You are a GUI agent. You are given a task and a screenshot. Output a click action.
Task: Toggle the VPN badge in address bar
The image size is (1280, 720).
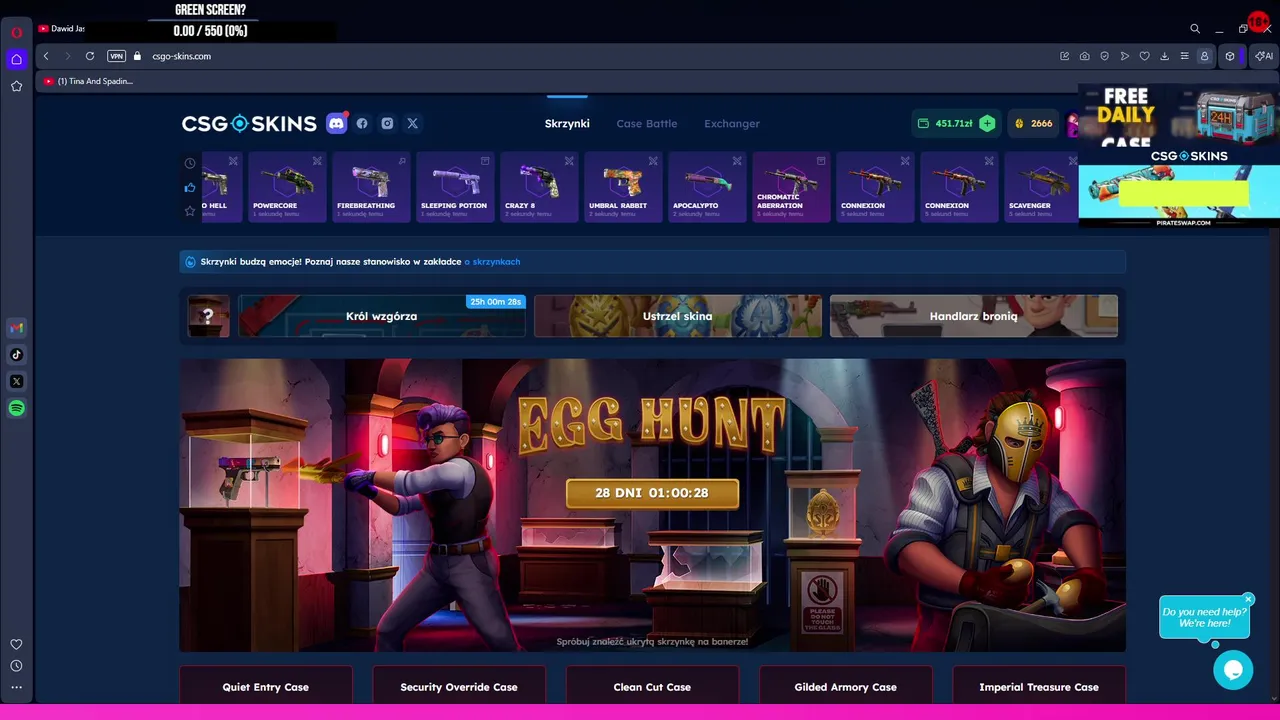[x=117, y=56]
